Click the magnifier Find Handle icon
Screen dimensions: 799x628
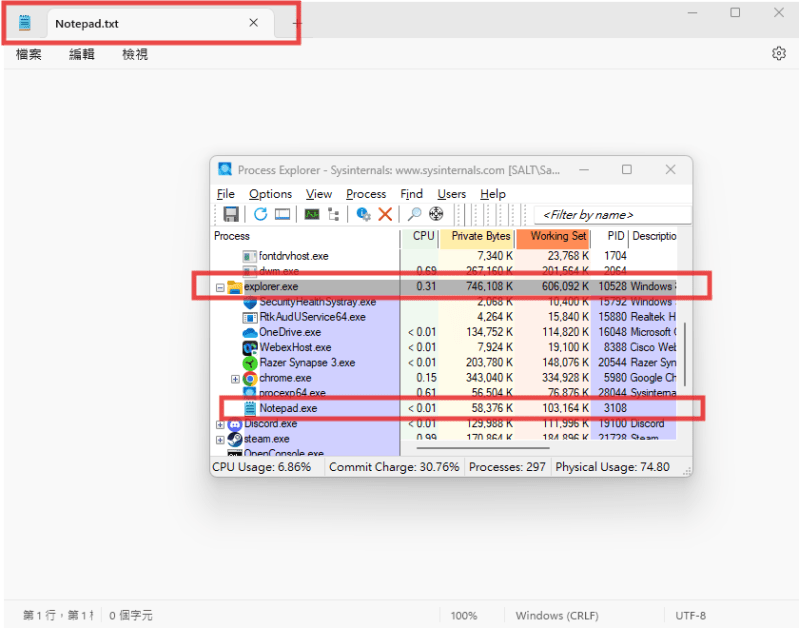[414, 214]
